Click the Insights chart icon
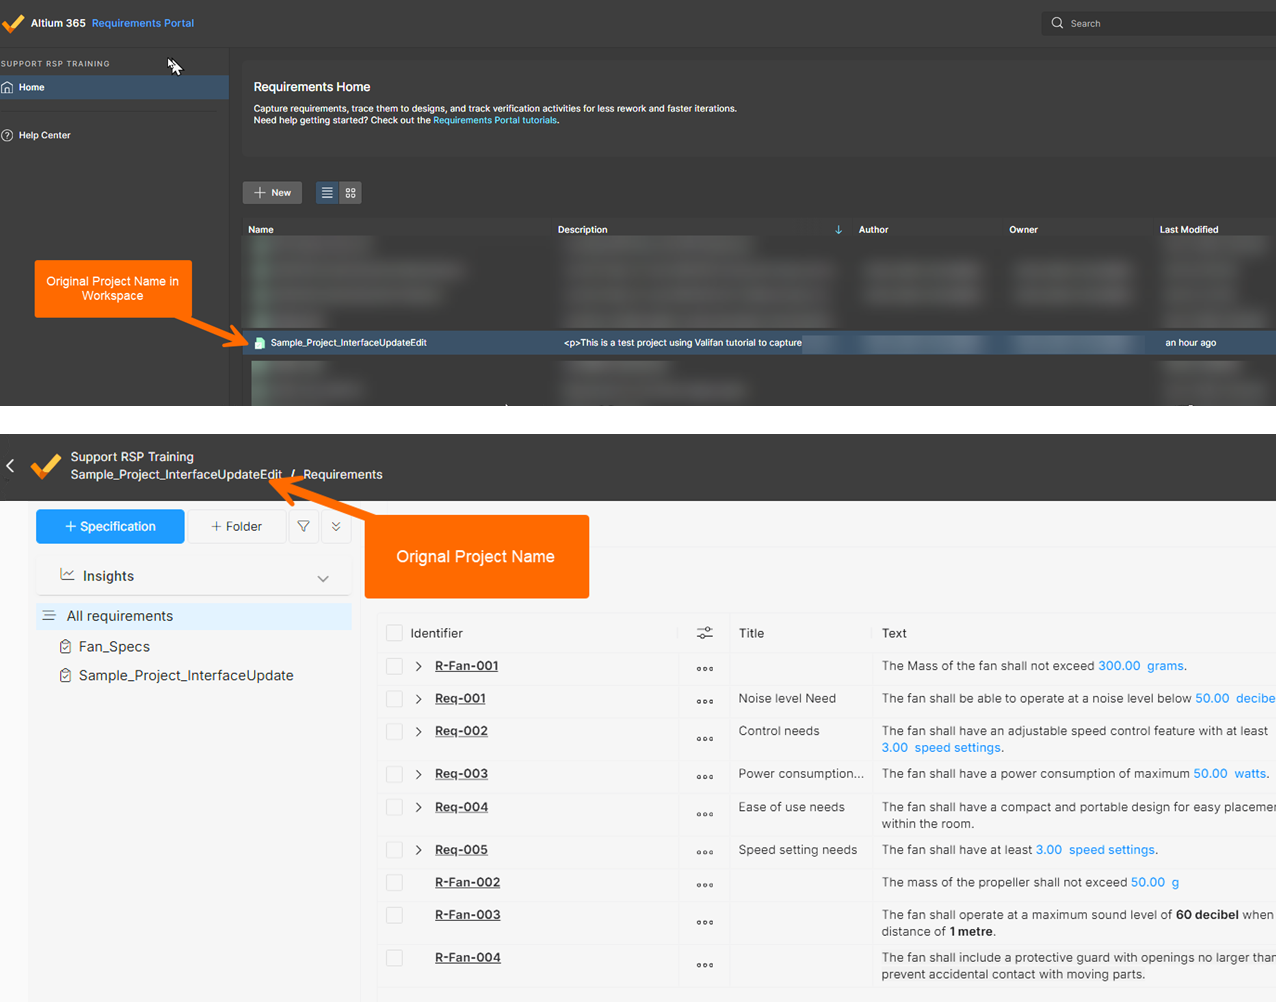 67,574
